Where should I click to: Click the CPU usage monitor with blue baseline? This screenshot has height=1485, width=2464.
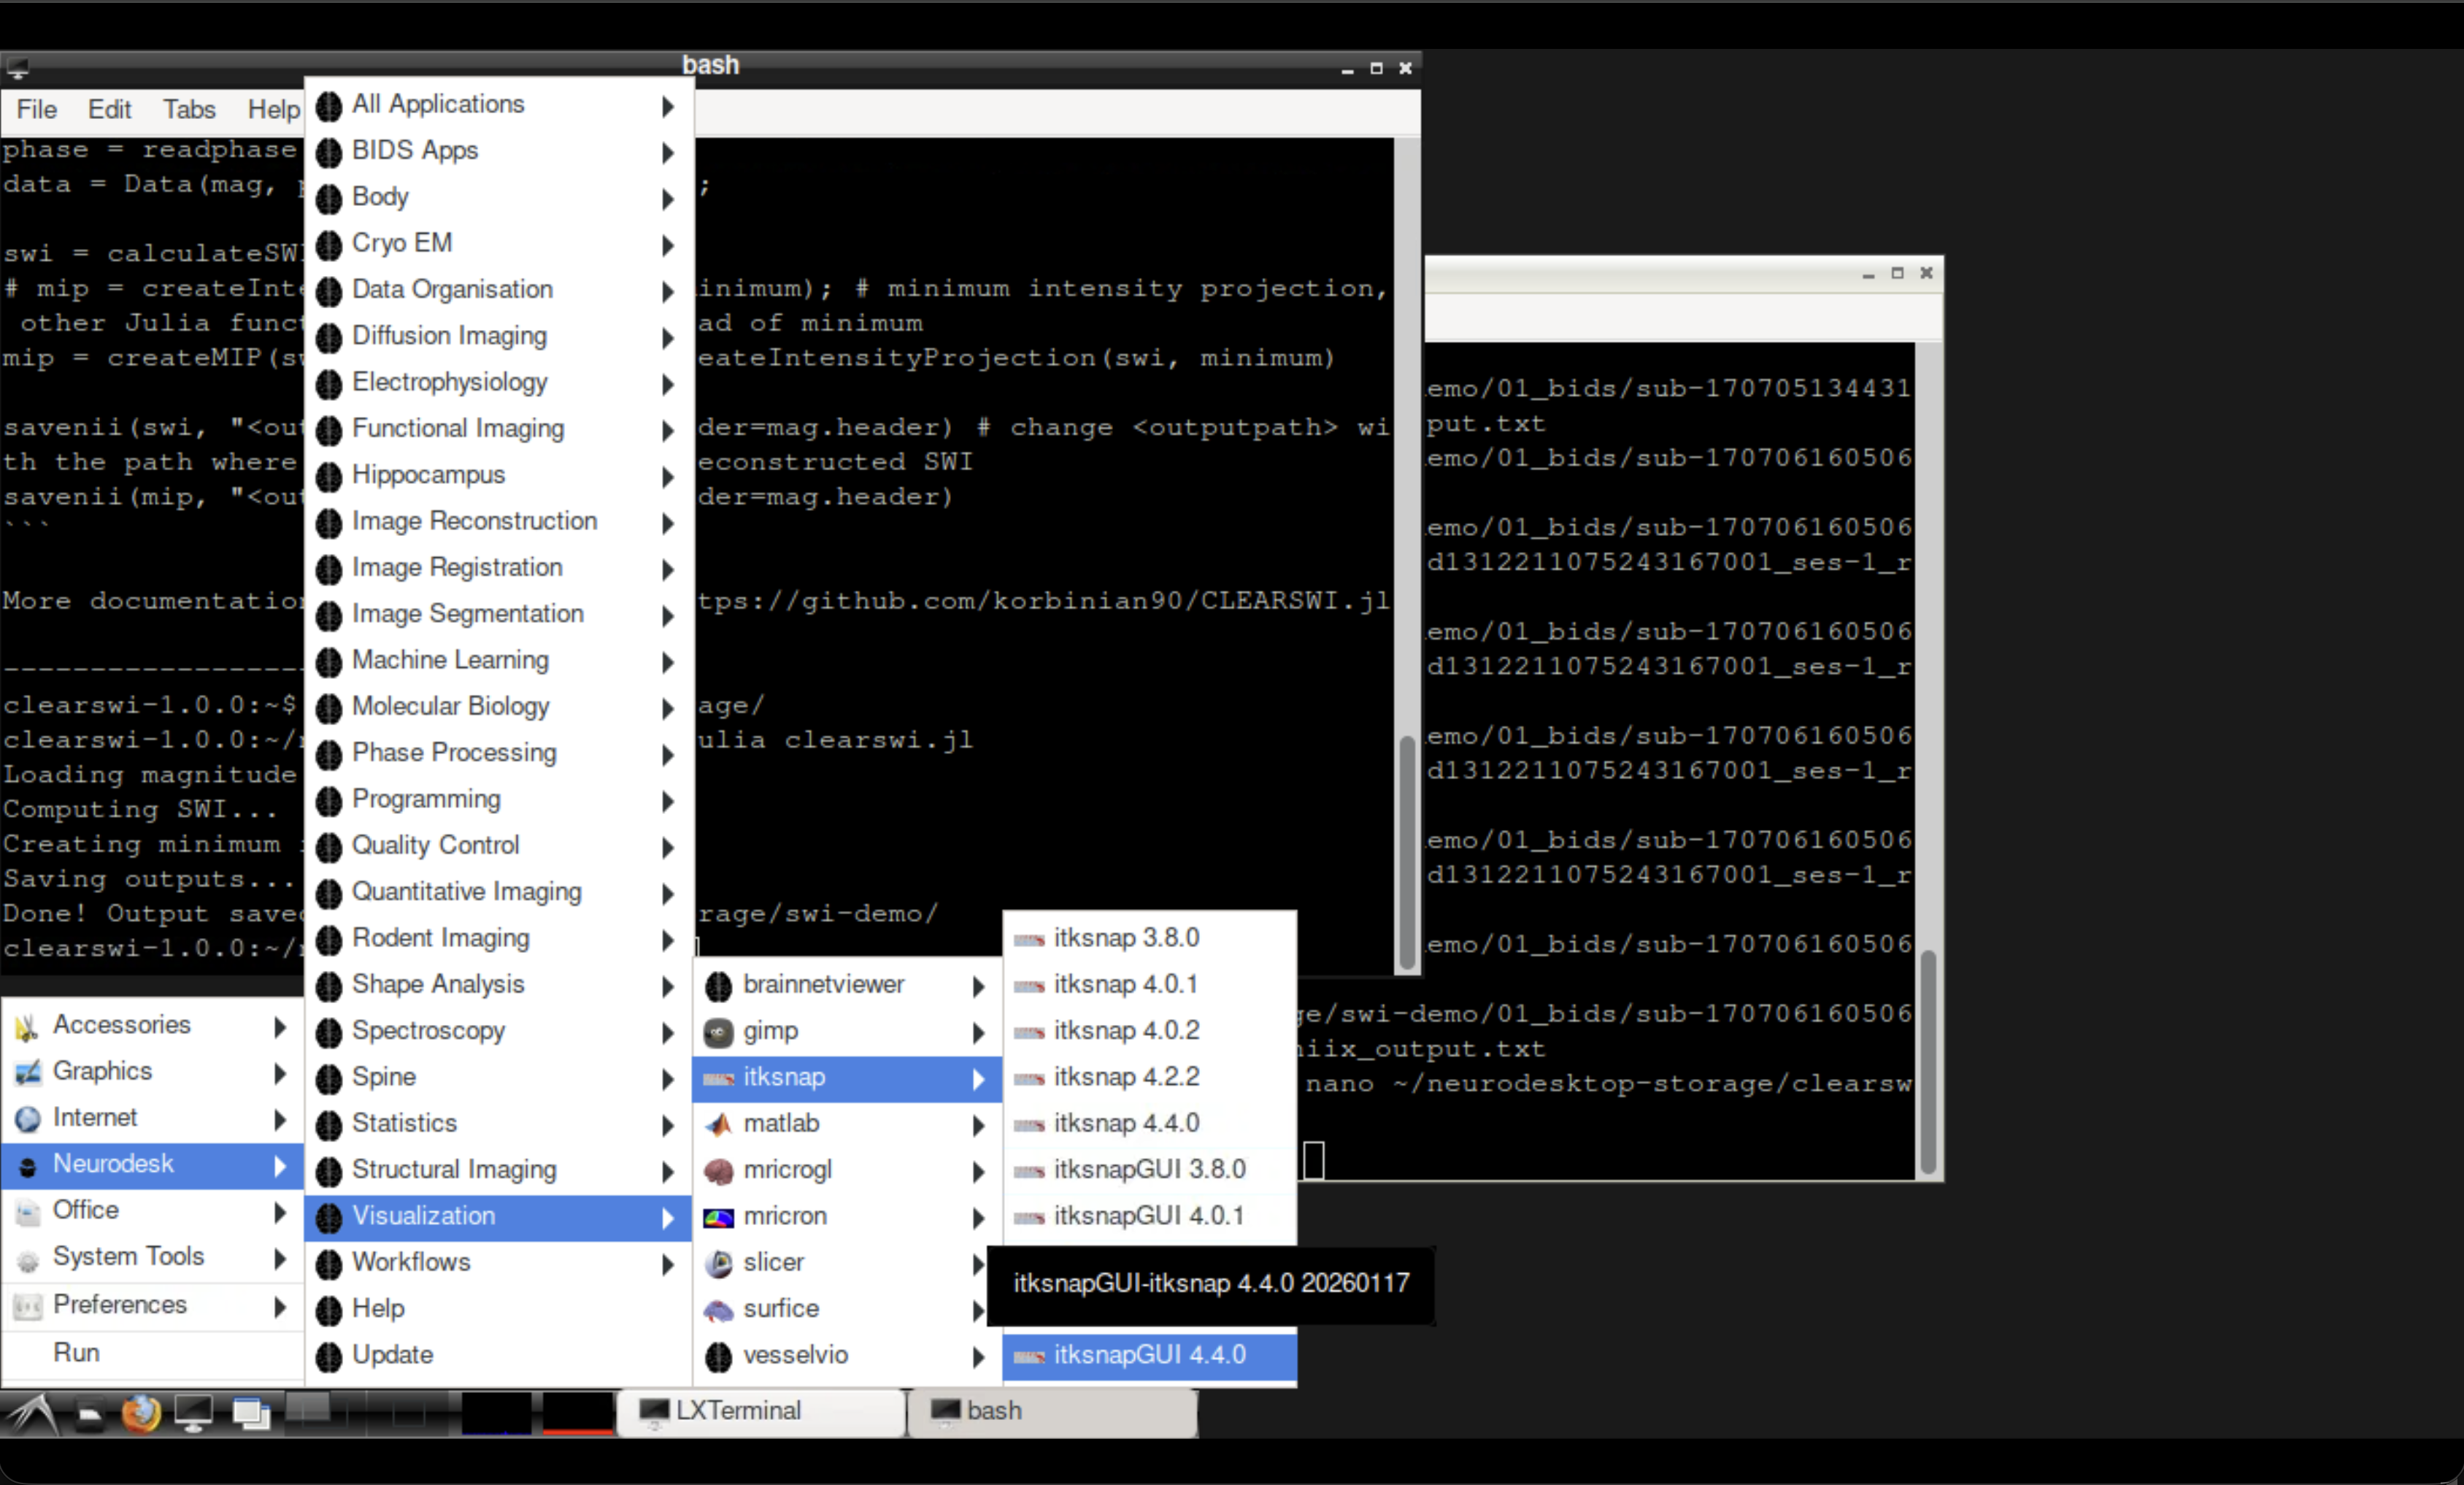497,1413
